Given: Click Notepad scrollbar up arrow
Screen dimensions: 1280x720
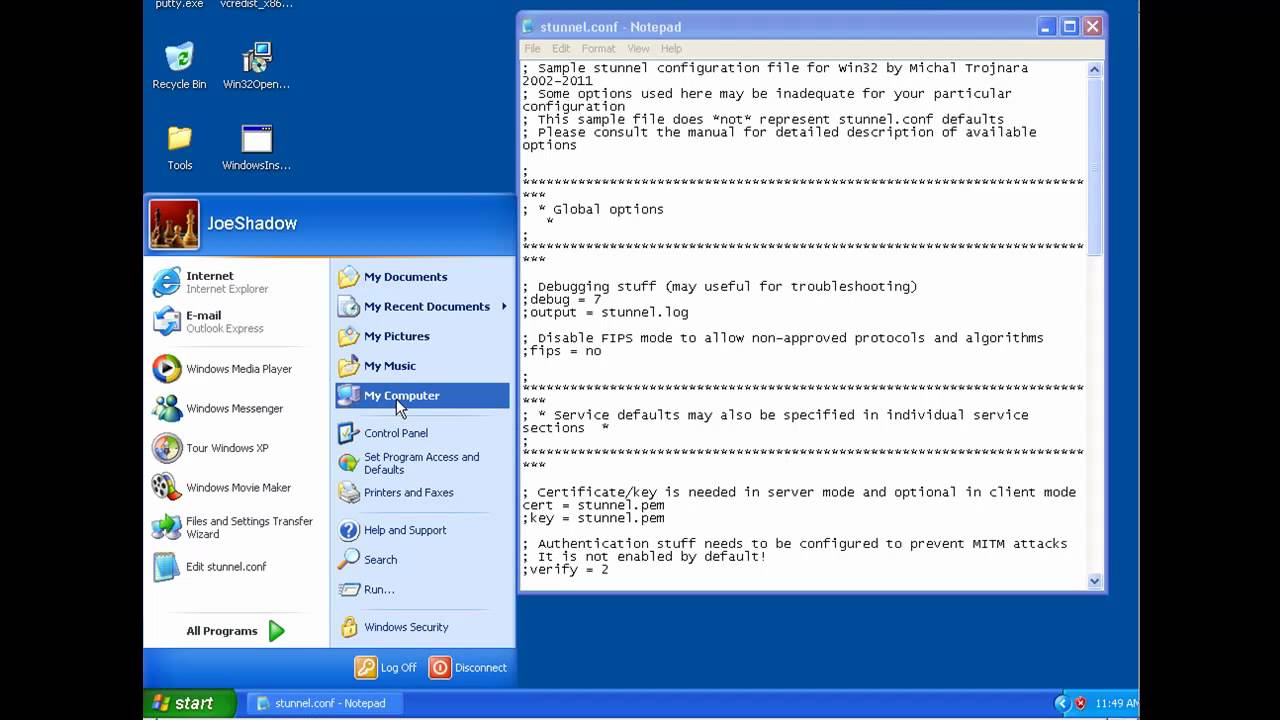Looking at the screenshot, I should point(1094,70).
